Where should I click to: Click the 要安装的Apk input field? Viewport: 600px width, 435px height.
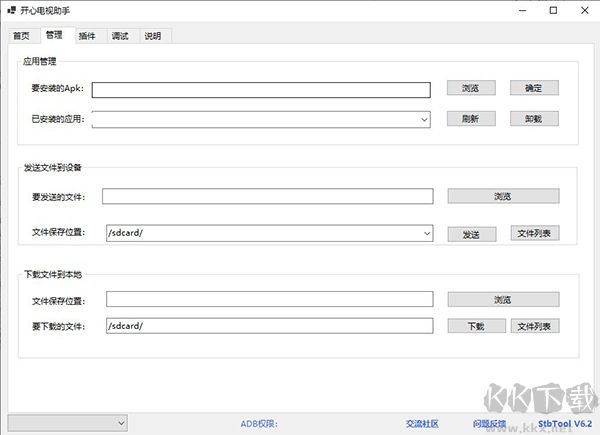261,89
